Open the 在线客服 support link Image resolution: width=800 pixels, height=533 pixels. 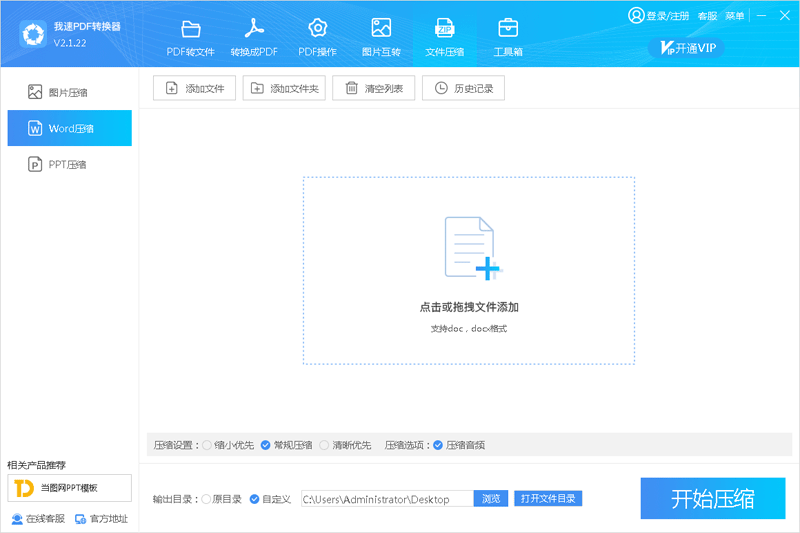pyautogui.click(x=38, y=518)
